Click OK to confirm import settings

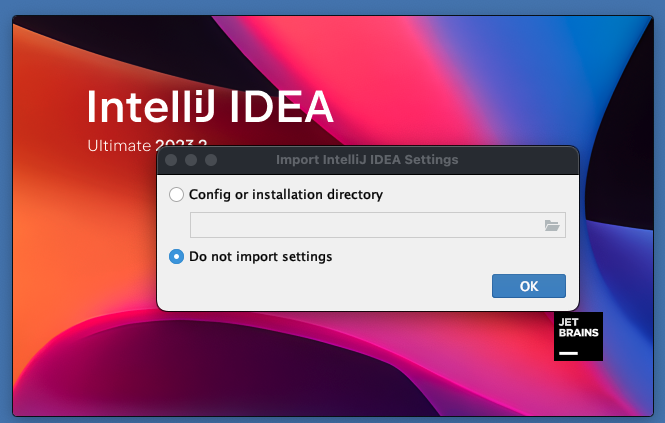click(528, 286)
